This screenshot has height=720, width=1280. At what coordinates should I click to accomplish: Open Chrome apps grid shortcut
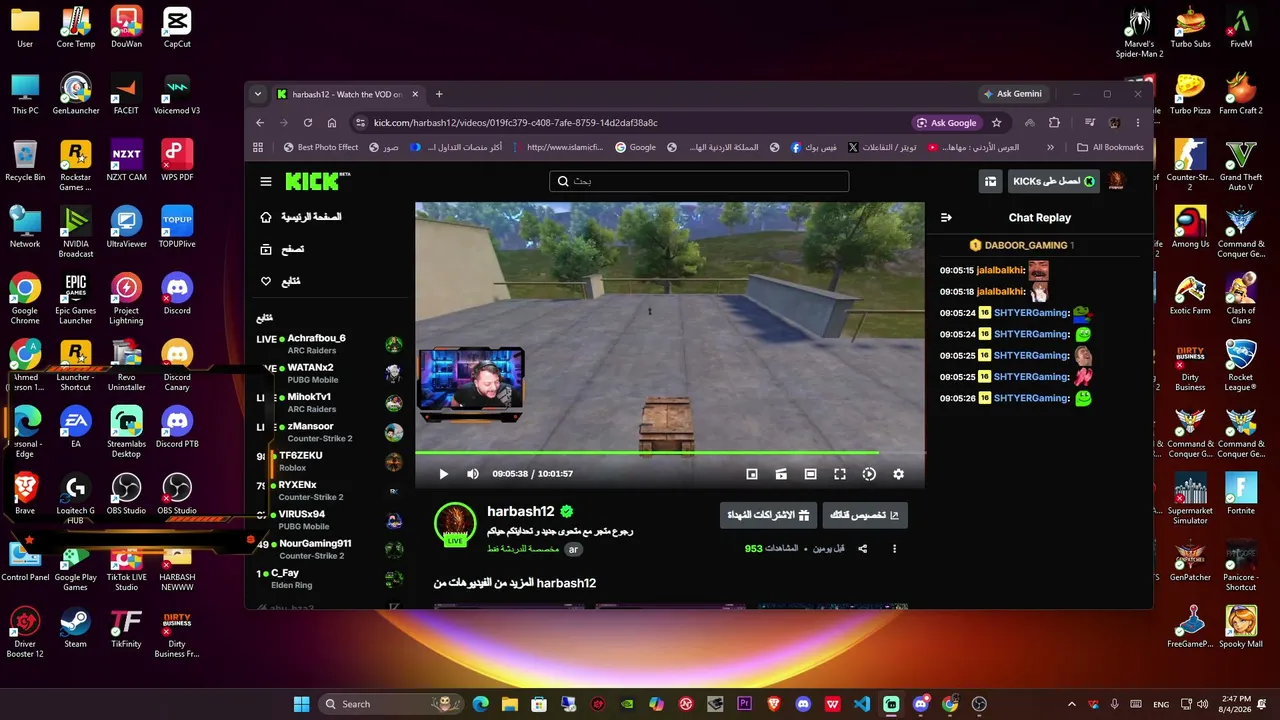(258, 147)
